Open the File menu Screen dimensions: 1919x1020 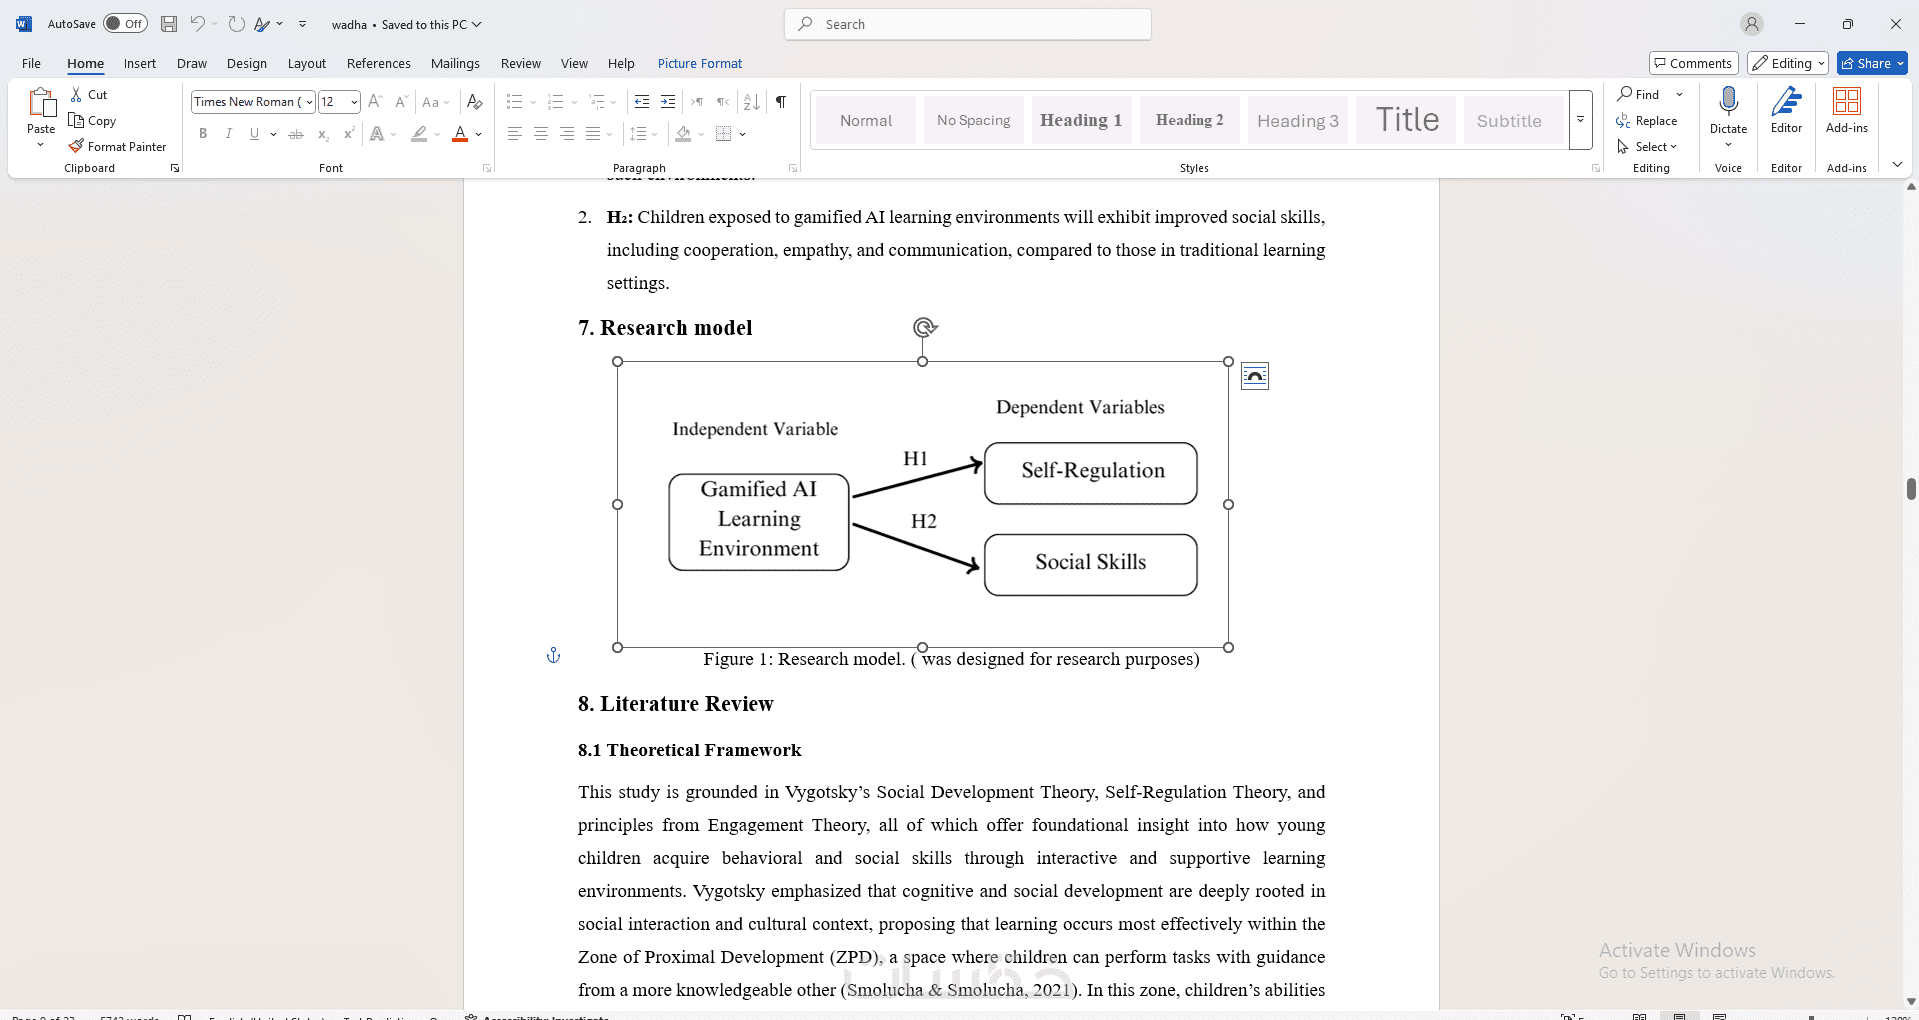coord(32,63)
